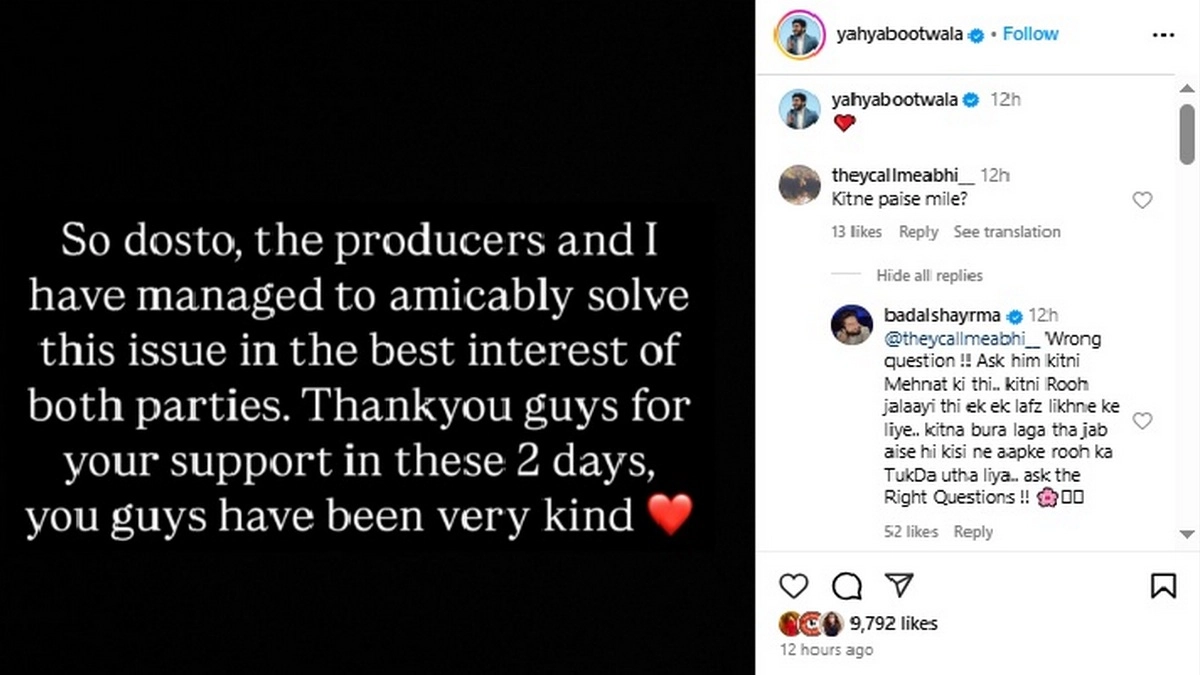Viewport: 1200px width, 675px height.
Task: View the 9,792 likes list
Action: point(893,623)
